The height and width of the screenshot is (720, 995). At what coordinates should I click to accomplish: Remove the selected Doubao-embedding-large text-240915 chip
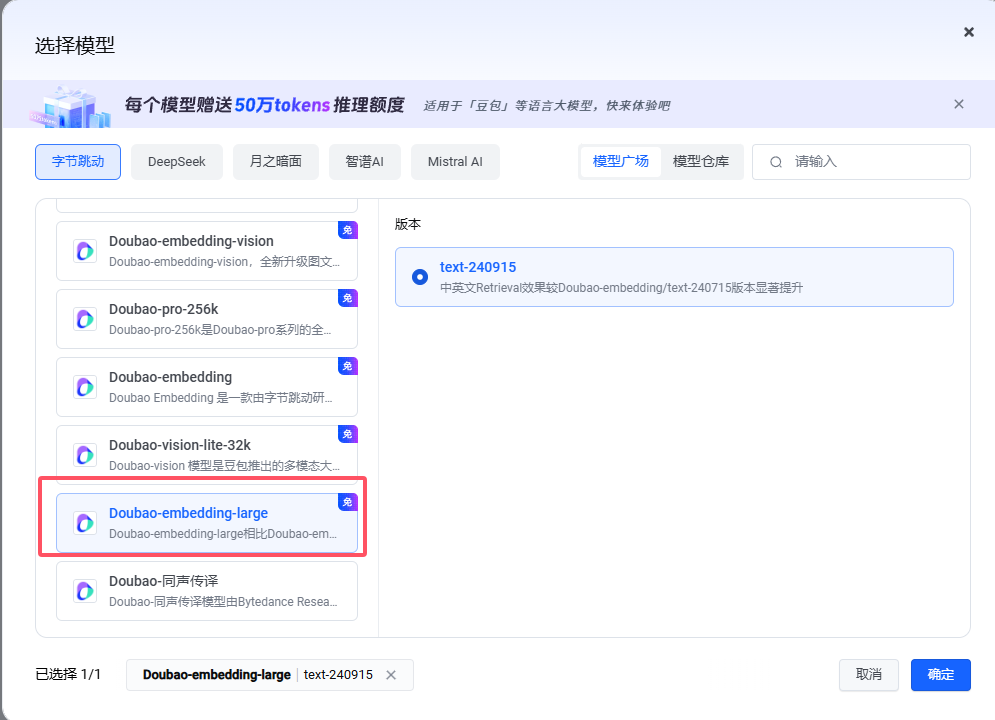pyautogui.click(x=391, y=675)
